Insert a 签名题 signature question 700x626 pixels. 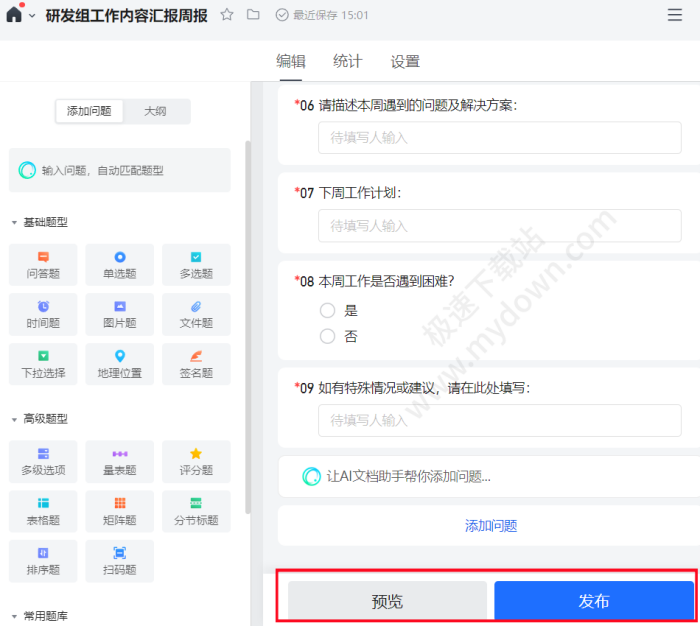point(196,364)
